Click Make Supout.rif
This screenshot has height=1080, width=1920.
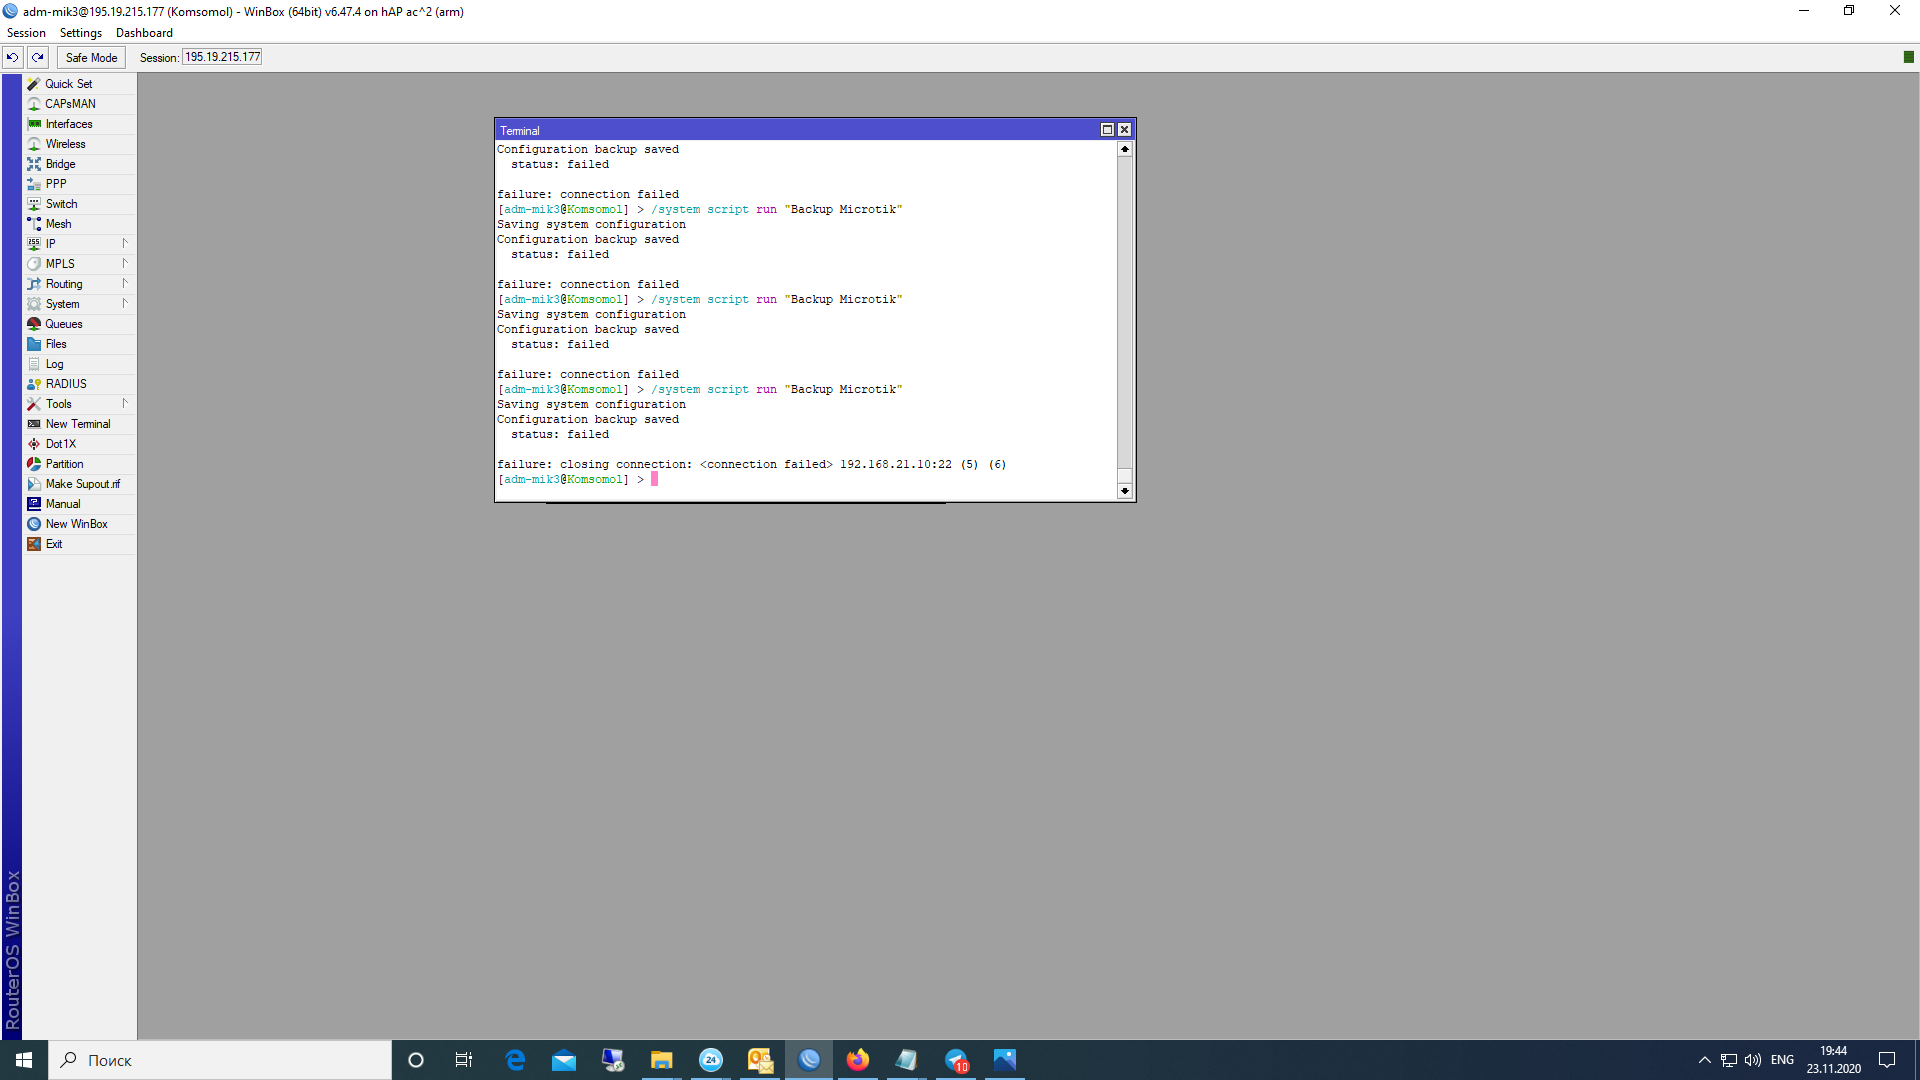pos(79,484)
